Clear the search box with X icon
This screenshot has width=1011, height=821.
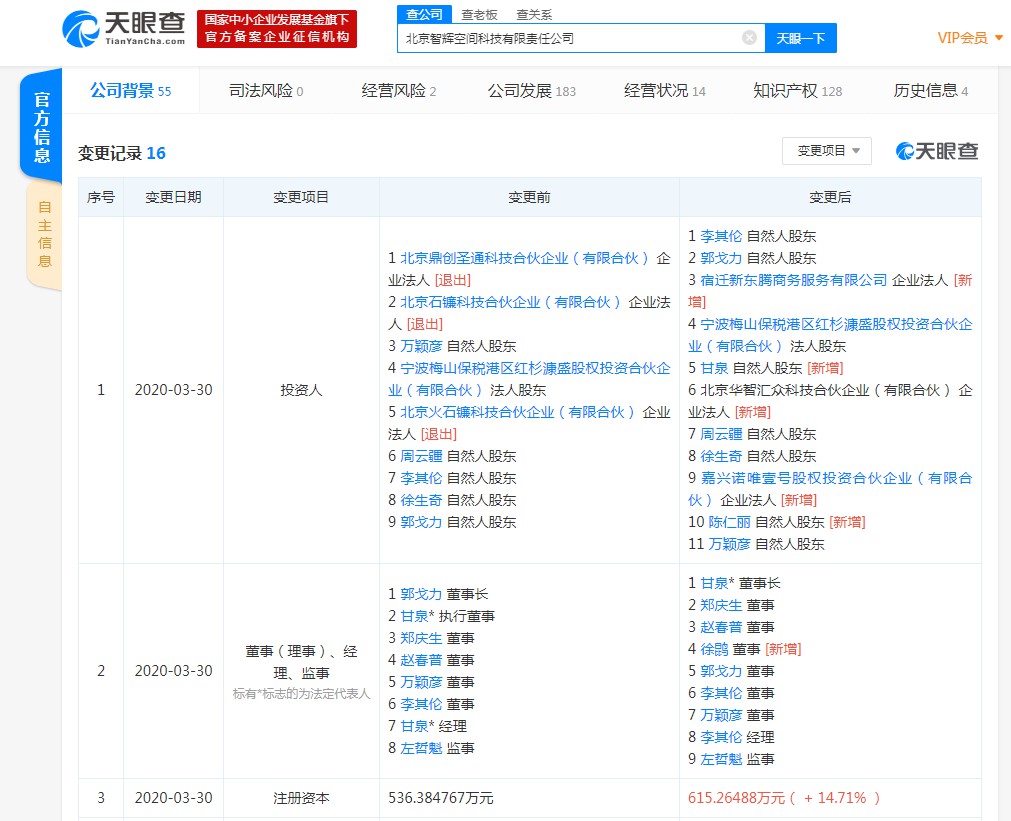(x=749, y=38)
